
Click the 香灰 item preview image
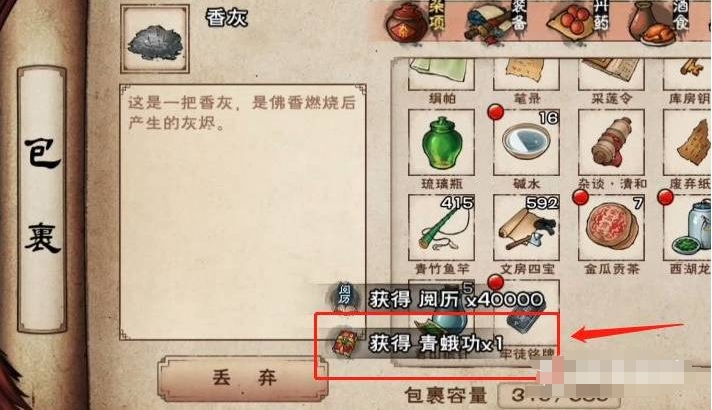point(155,39)
